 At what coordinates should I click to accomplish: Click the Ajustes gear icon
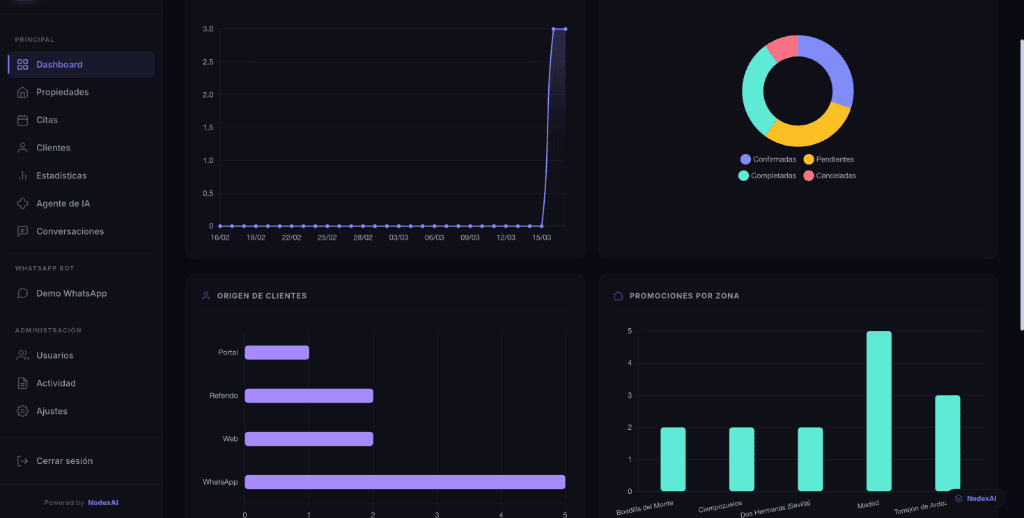tap(23, 411)
